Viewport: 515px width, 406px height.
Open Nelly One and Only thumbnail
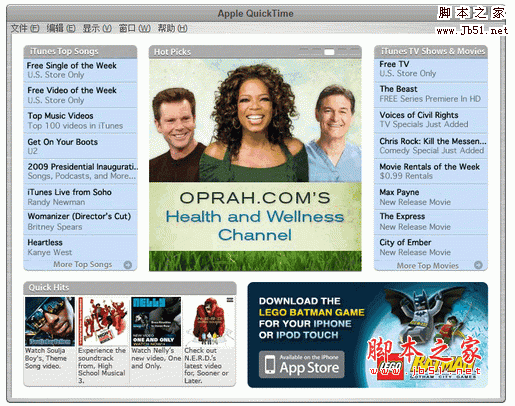tap(156, 322)
